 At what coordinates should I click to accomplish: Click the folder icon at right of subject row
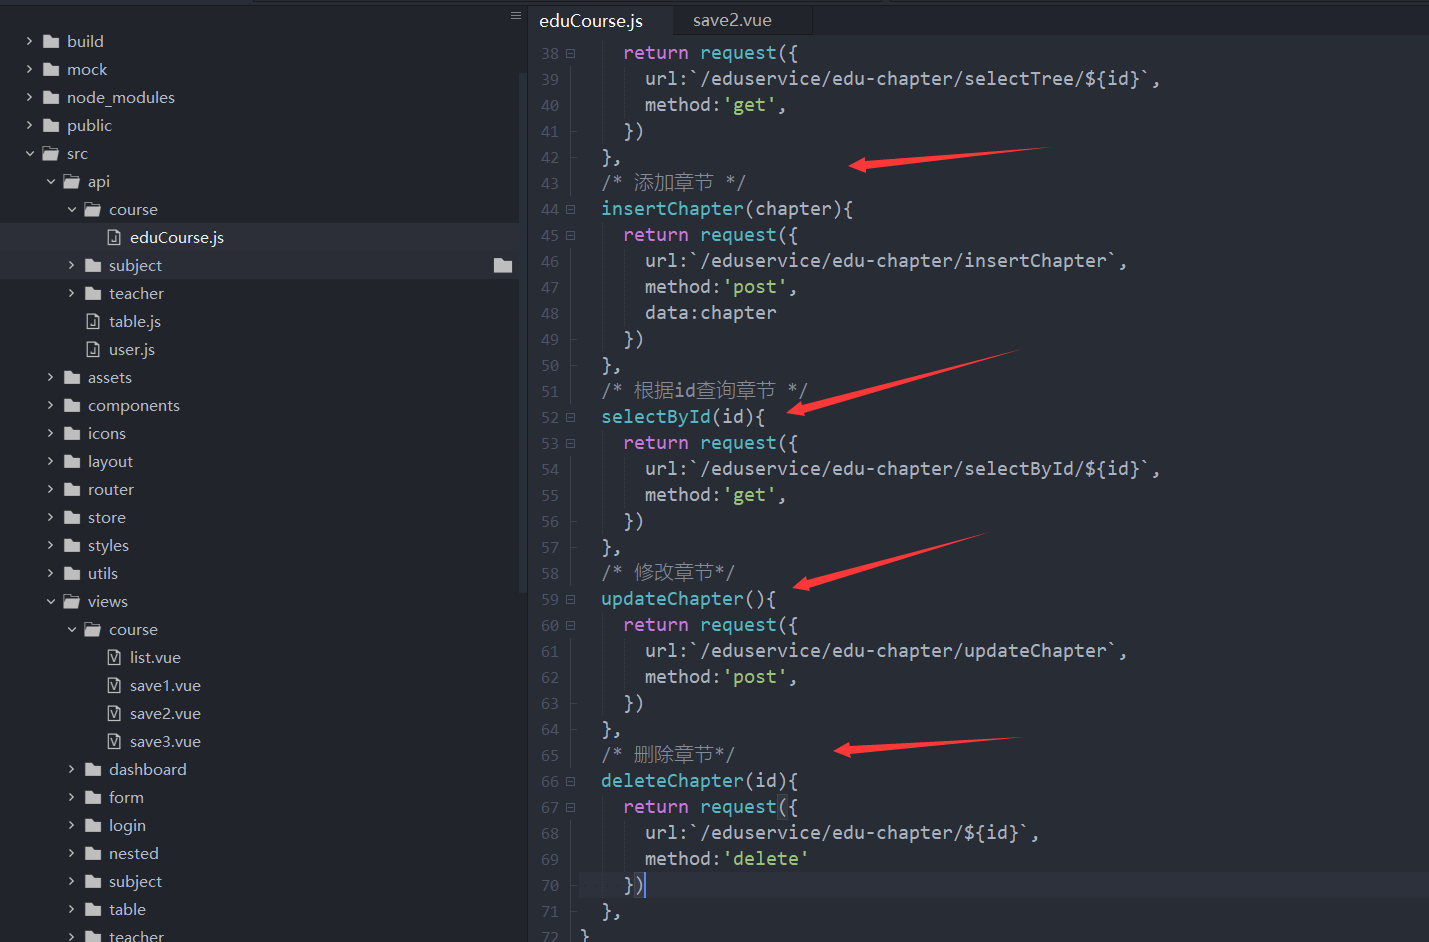pyautogui.click(x=503, y=265)
